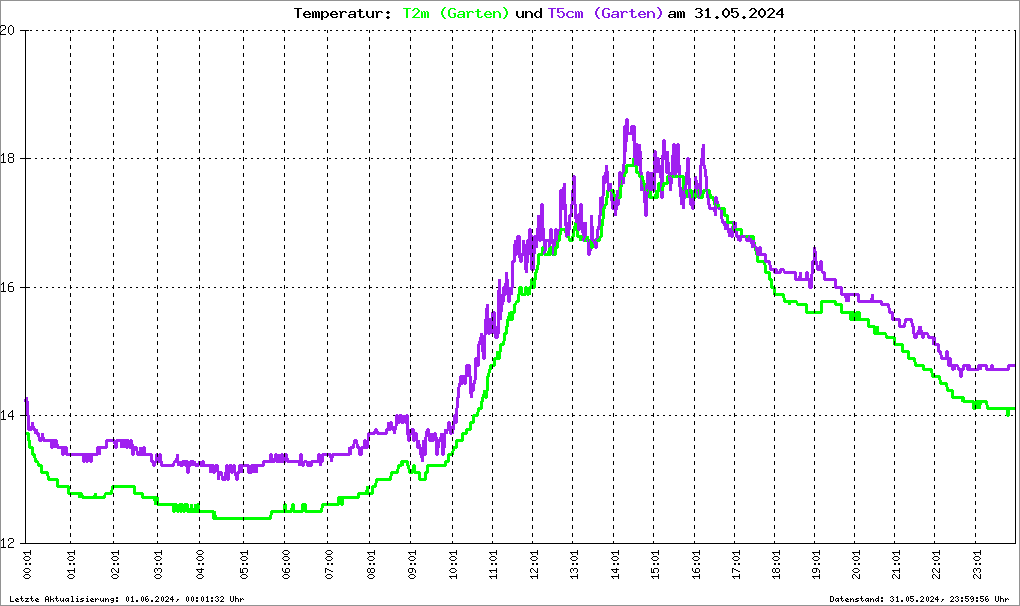This screenshot has width=1020, height=606.
Task: Click the x-axis time label 09:01
Action: pyautogui.click(x=411, y=564)
